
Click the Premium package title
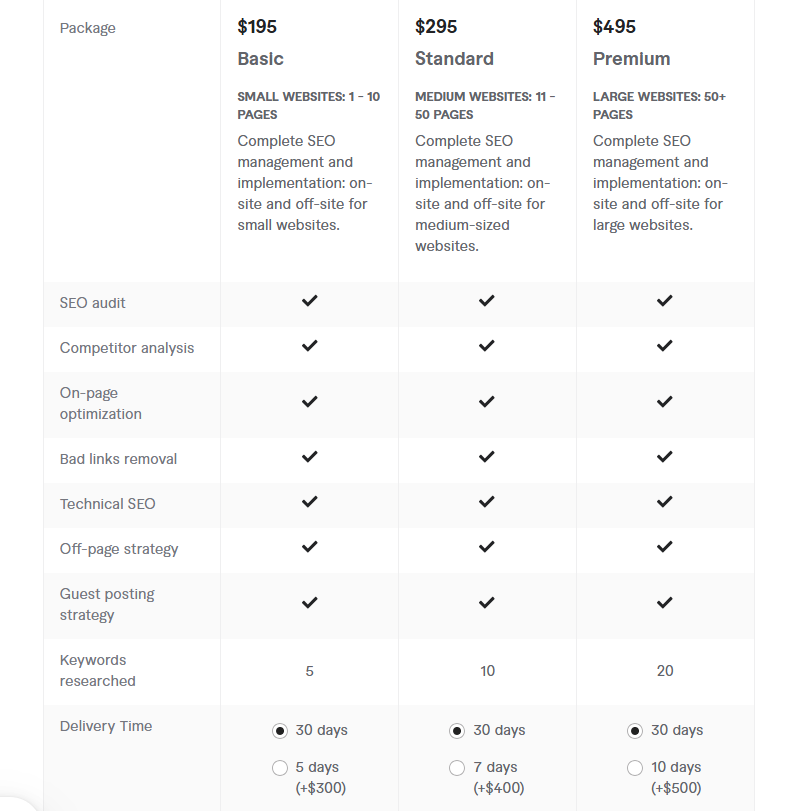[632, 59]
